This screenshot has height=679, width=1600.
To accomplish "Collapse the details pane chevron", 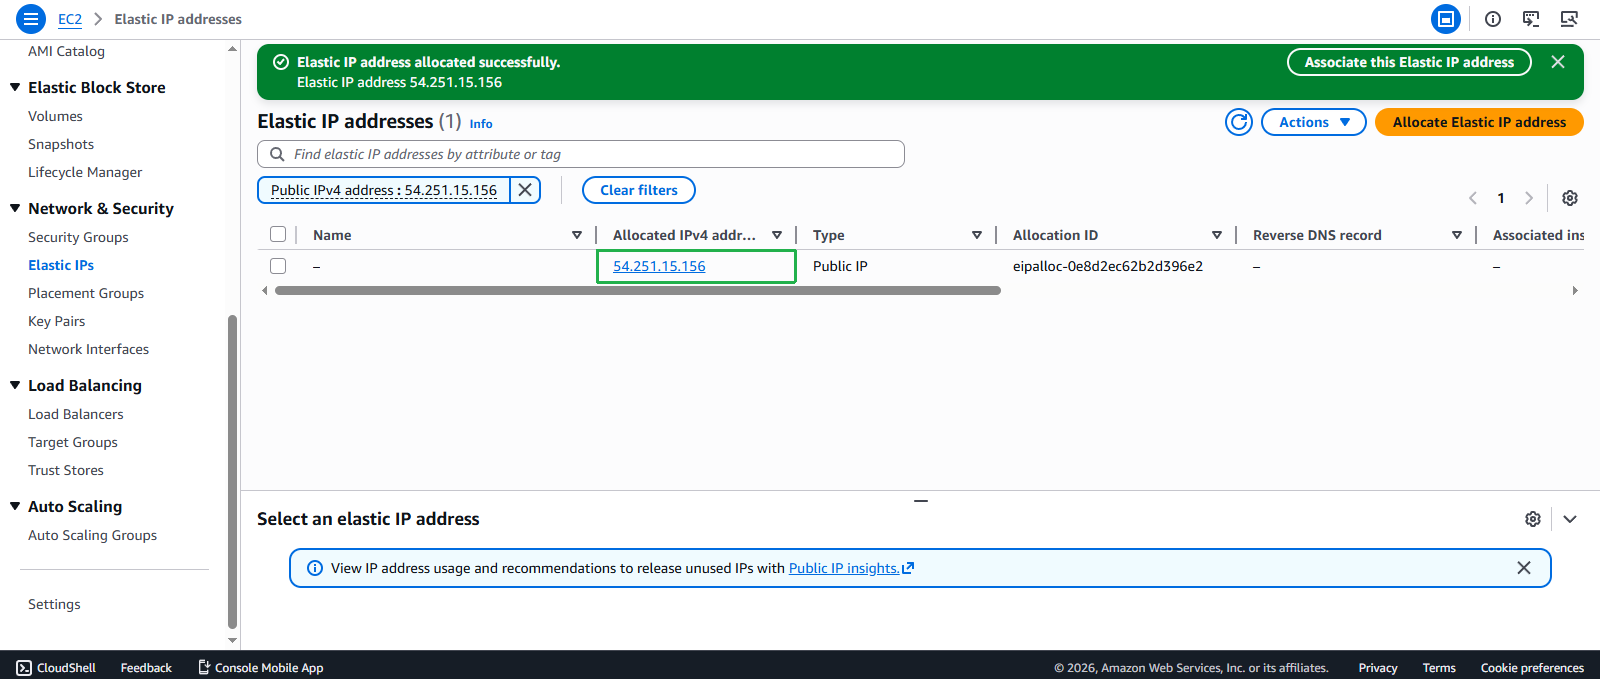I will [1570, 519].
